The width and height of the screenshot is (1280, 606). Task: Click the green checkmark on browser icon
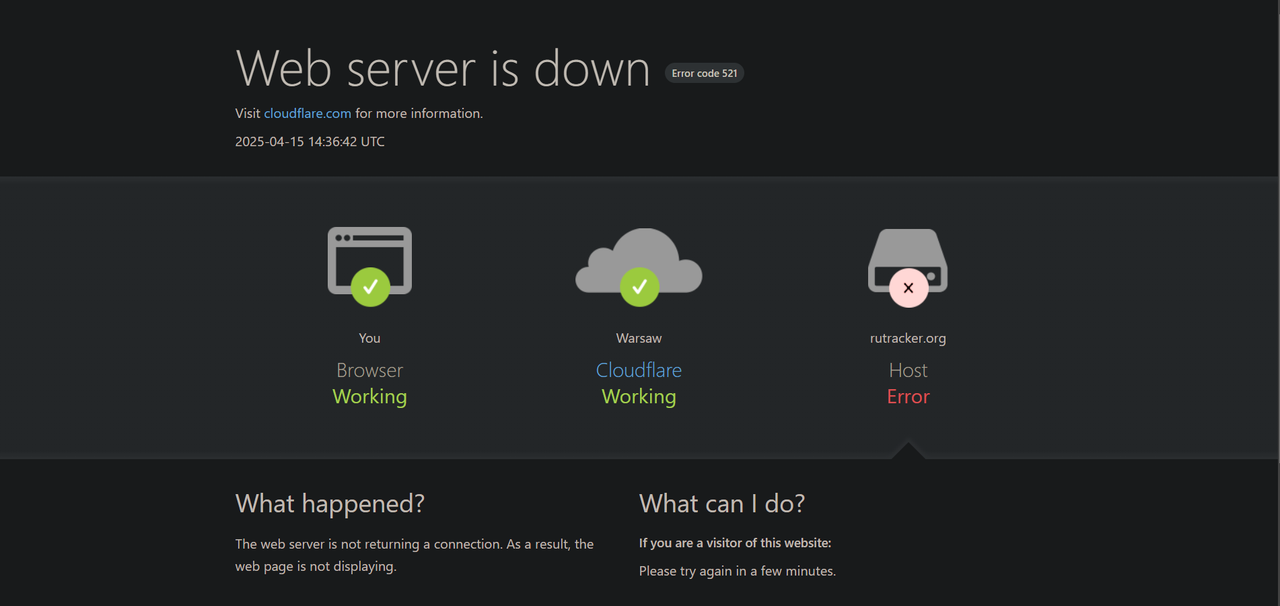click(x=370, y=287)
